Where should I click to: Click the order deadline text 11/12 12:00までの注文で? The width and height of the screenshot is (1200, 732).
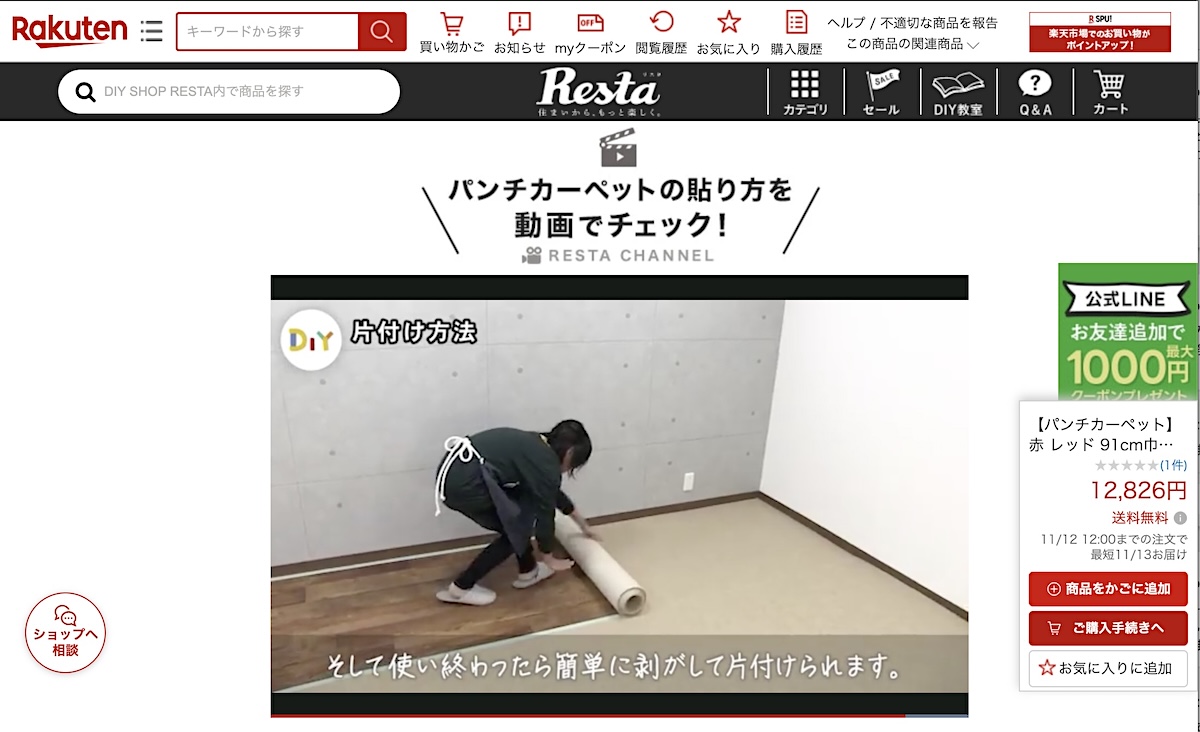click(1114, 539)
